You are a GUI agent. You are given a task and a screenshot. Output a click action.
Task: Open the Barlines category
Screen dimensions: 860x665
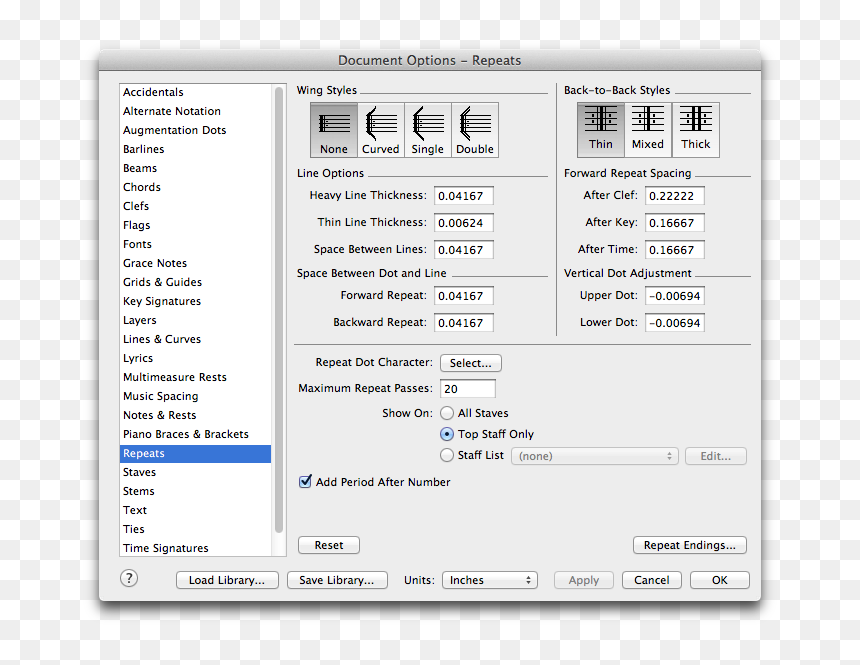tap(195, 149)
